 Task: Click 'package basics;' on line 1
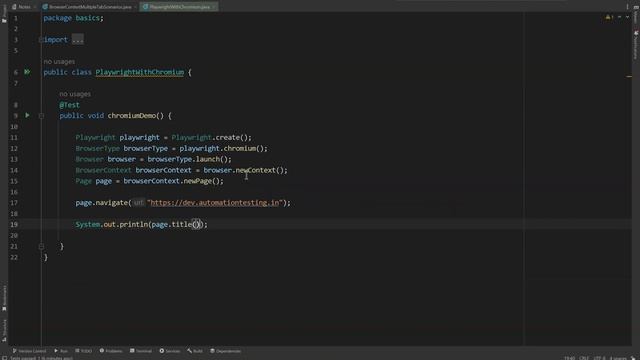pyautogui.click(x=73, y=18)
